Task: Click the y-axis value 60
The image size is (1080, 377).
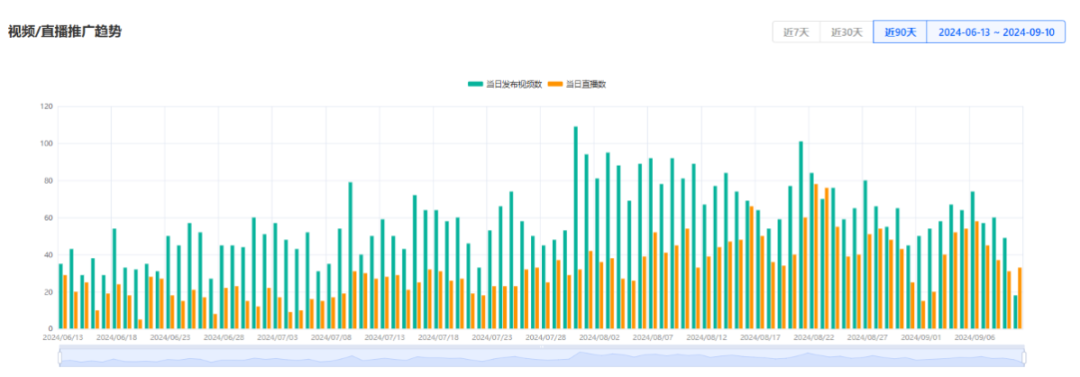Action: 49,218
